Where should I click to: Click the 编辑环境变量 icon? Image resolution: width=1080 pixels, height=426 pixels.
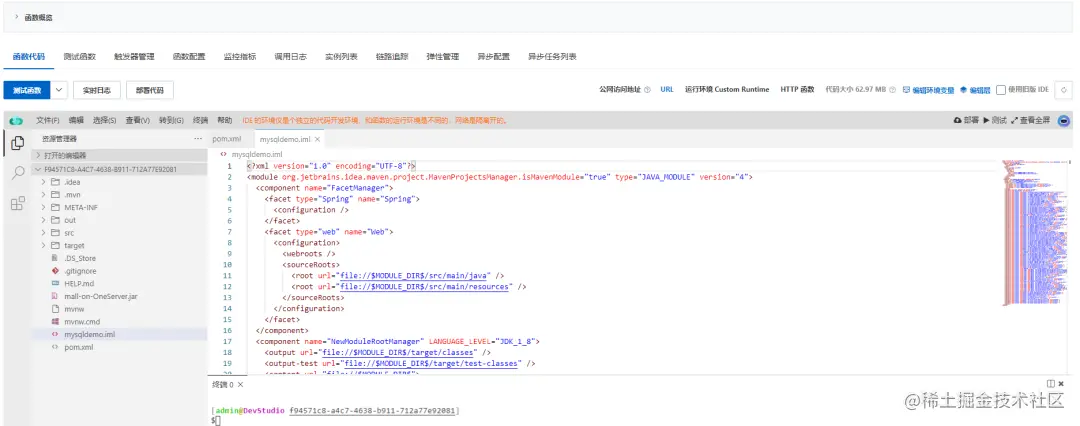click(x=906, y=90)
